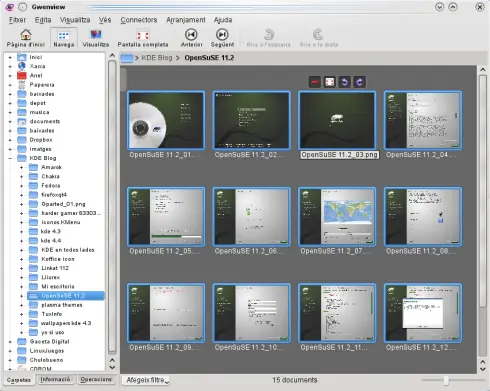Click the breadcrumb root folder icon
The height and width of the screenshot is (391, 490).
pos(127,58)
